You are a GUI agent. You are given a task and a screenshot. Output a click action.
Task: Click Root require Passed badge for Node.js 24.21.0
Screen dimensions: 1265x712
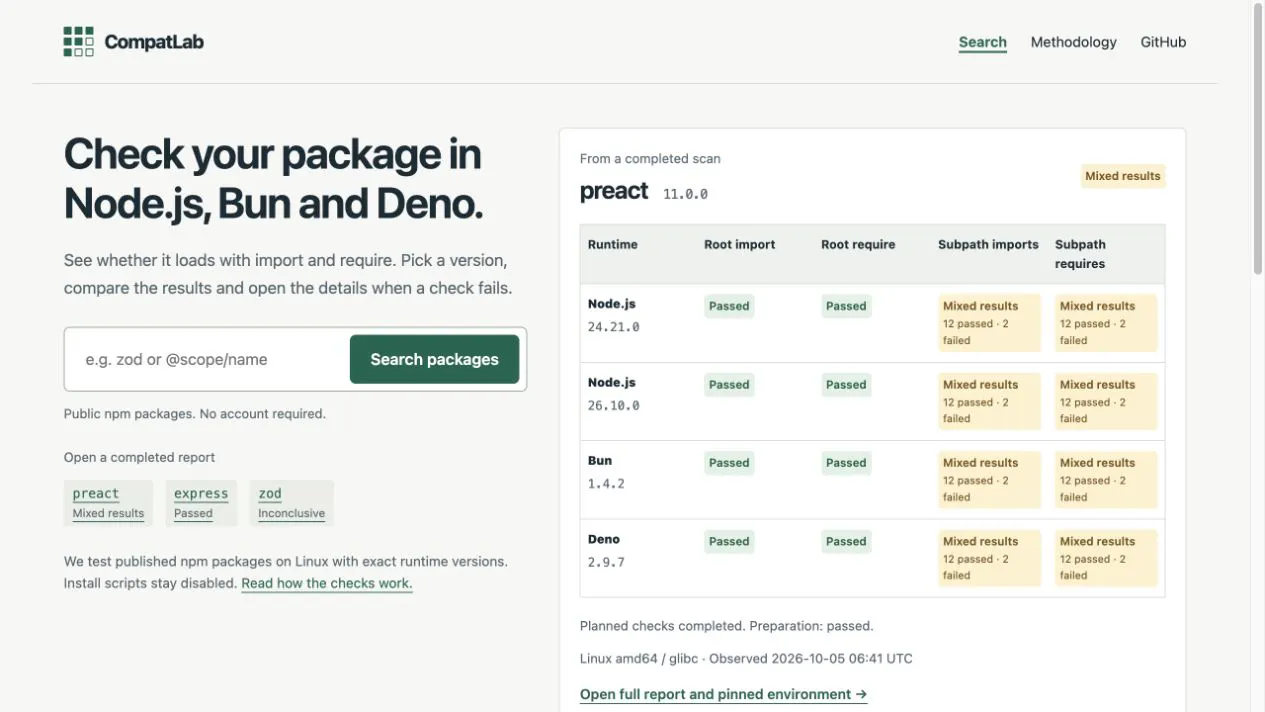846,306
